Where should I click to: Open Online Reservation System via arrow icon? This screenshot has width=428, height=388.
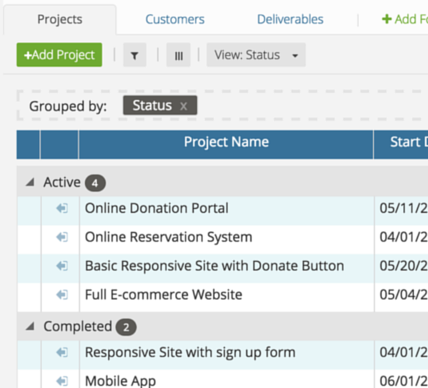[62, 237]
